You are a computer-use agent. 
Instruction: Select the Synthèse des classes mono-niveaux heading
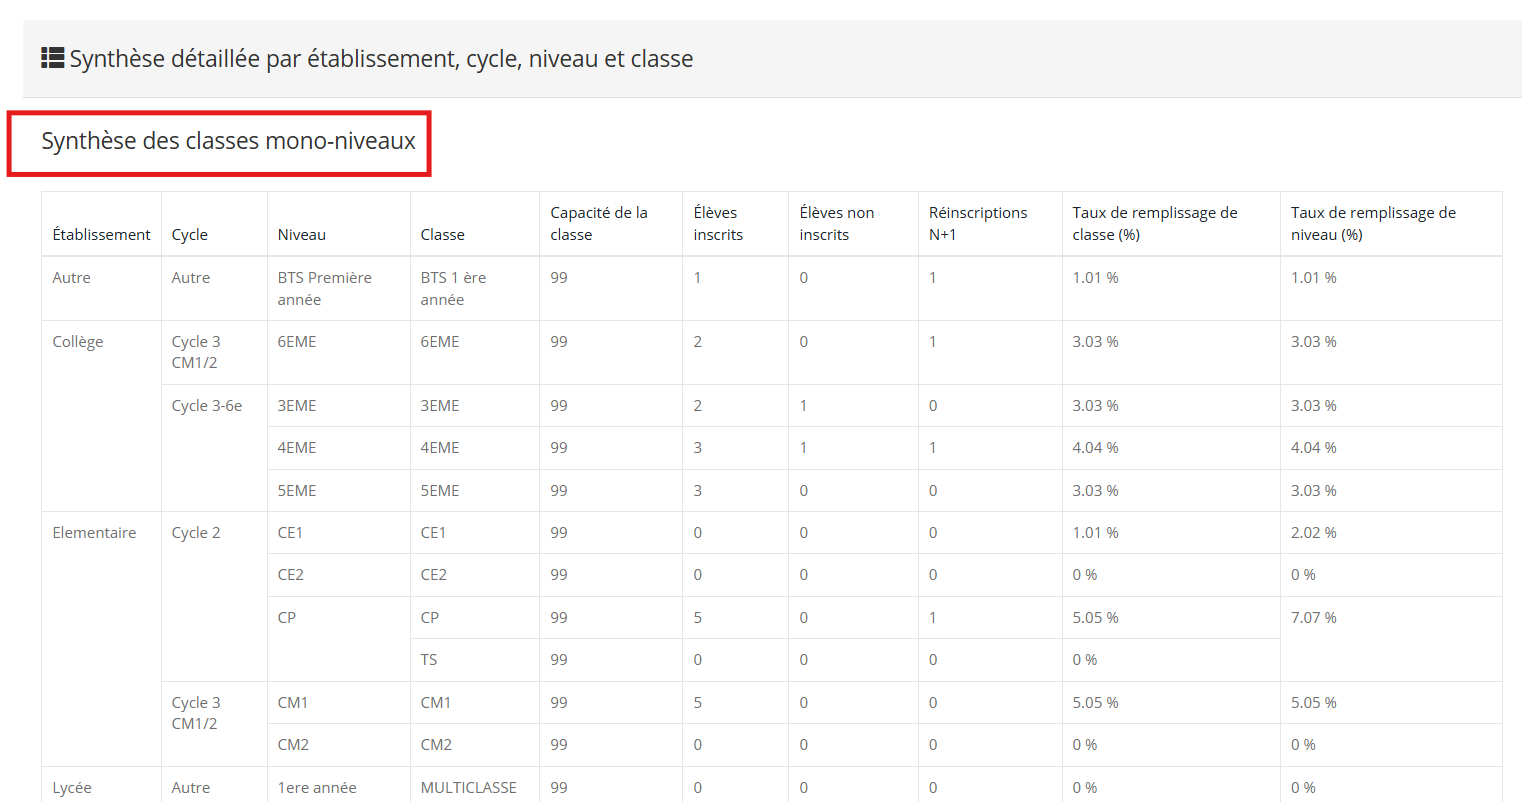pyautogui.click(x=228, y=141)
